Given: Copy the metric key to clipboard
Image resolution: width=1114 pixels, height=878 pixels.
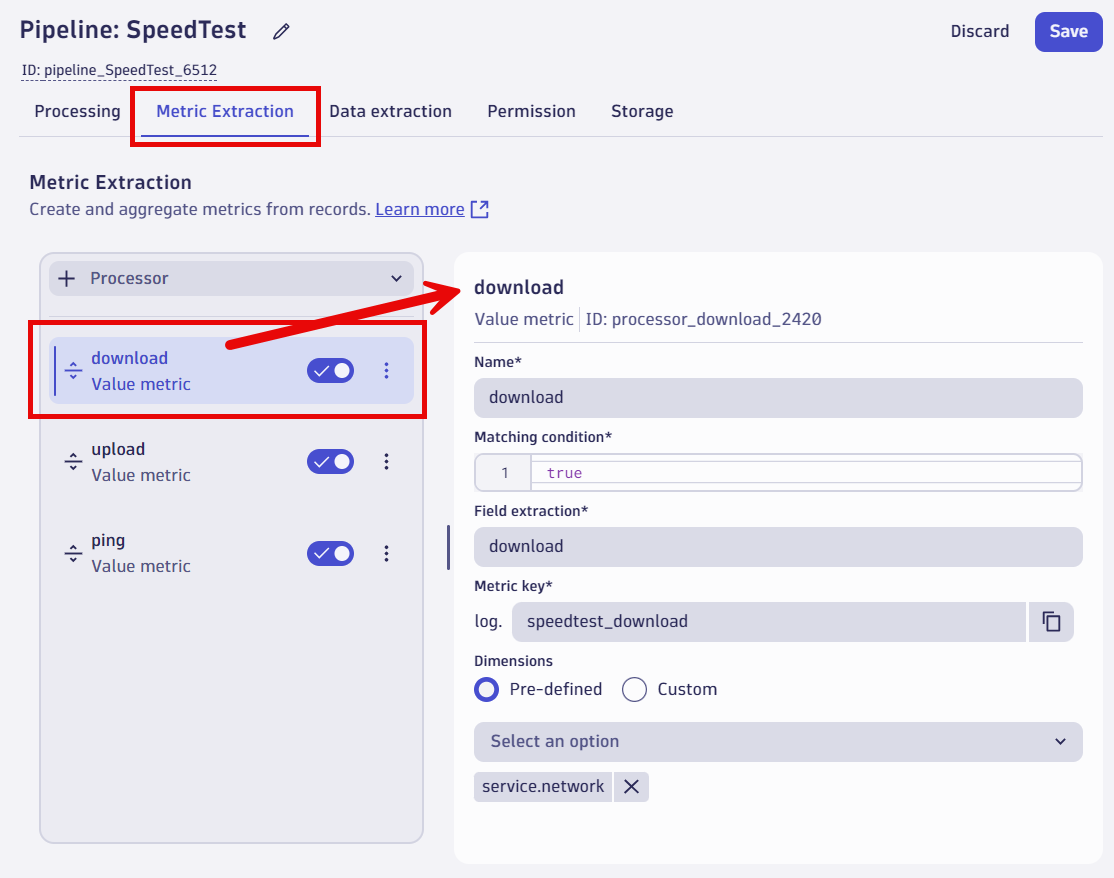Looking at the screenshot, I should (x=1051, y=622).
